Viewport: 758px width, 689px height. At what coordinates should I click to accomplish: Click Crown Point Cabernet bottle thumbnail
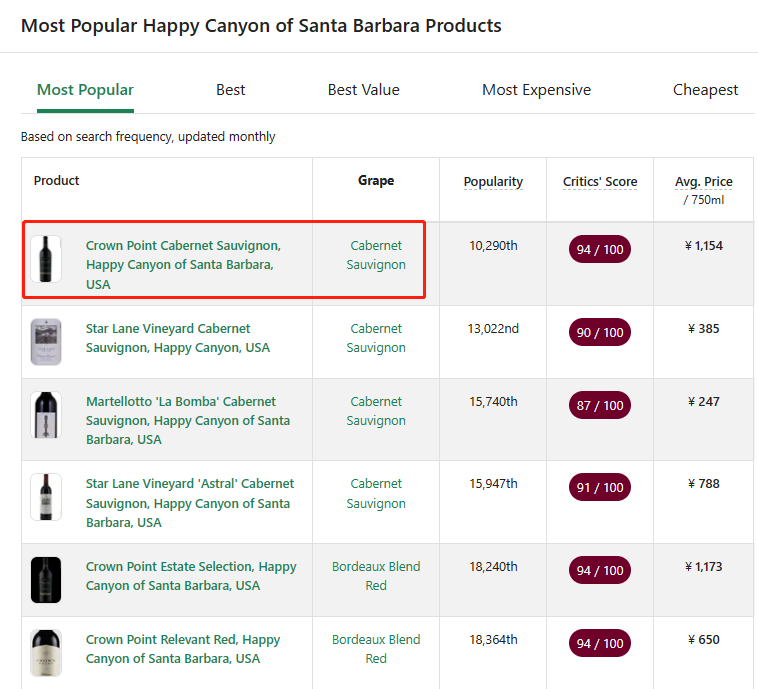46,259
